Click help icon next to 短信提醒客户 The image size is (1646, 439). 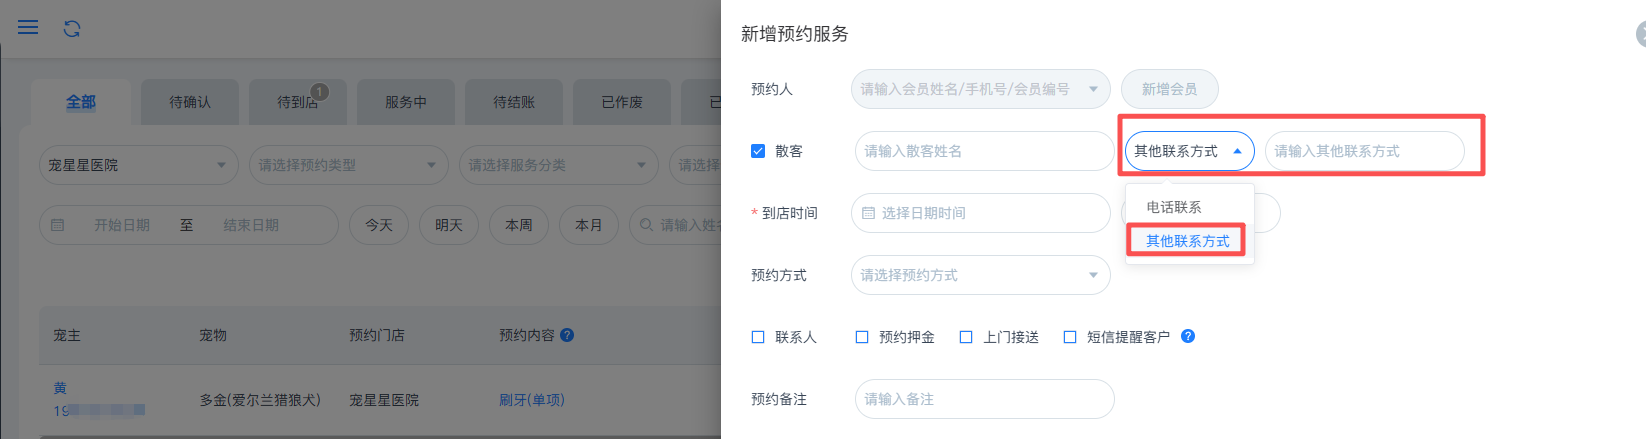(x=1188, y=336)
